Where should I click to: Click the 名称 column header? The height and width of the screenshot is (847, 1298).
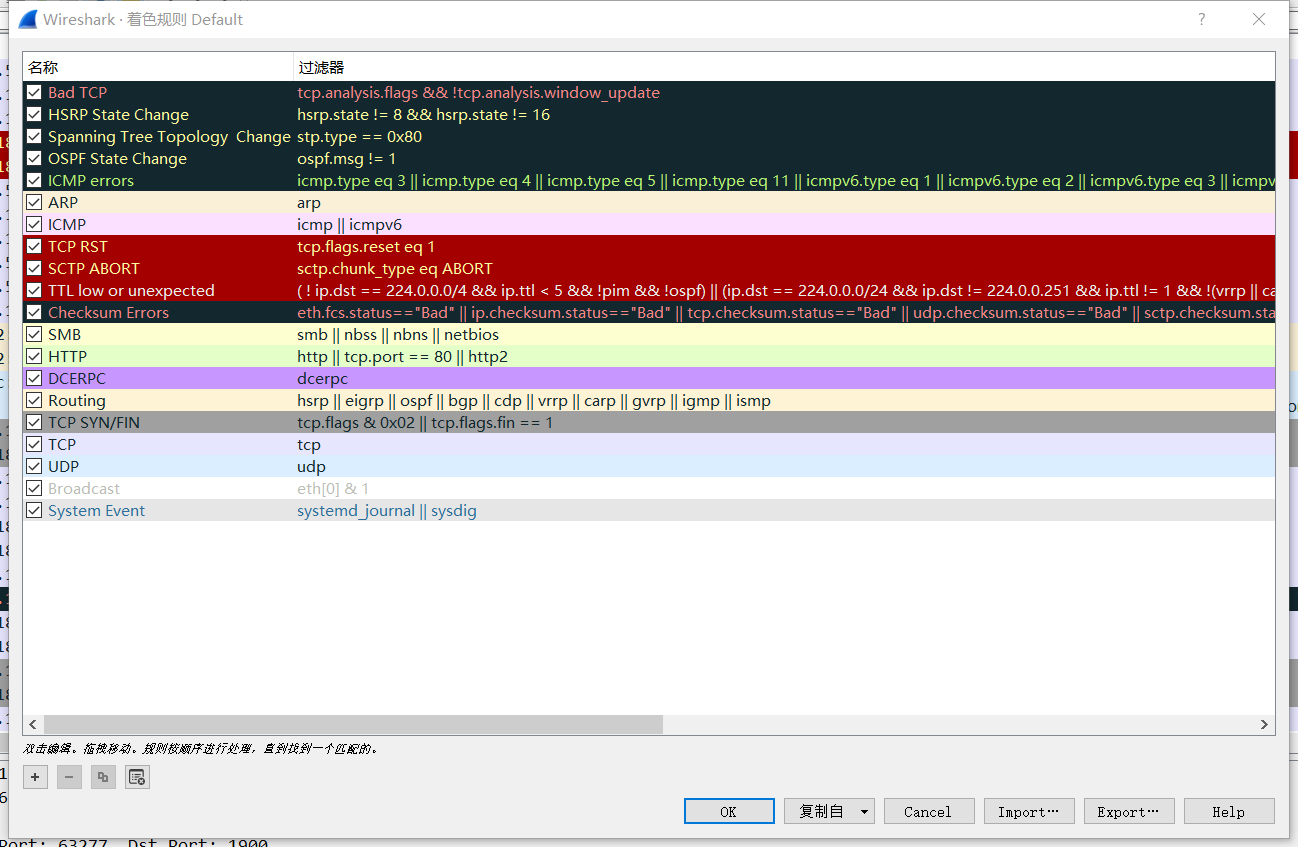pos(158,67)
